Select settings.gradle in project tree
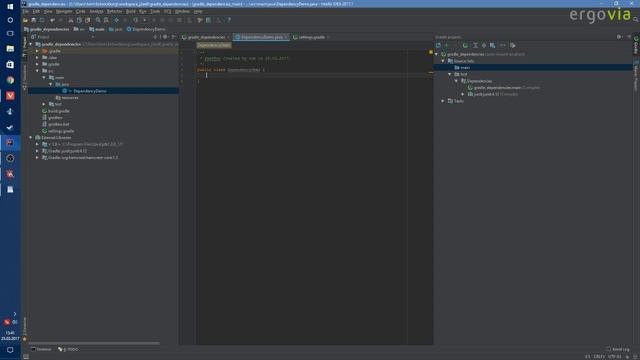This screenshot has width=640, height=360. point(61,131)
